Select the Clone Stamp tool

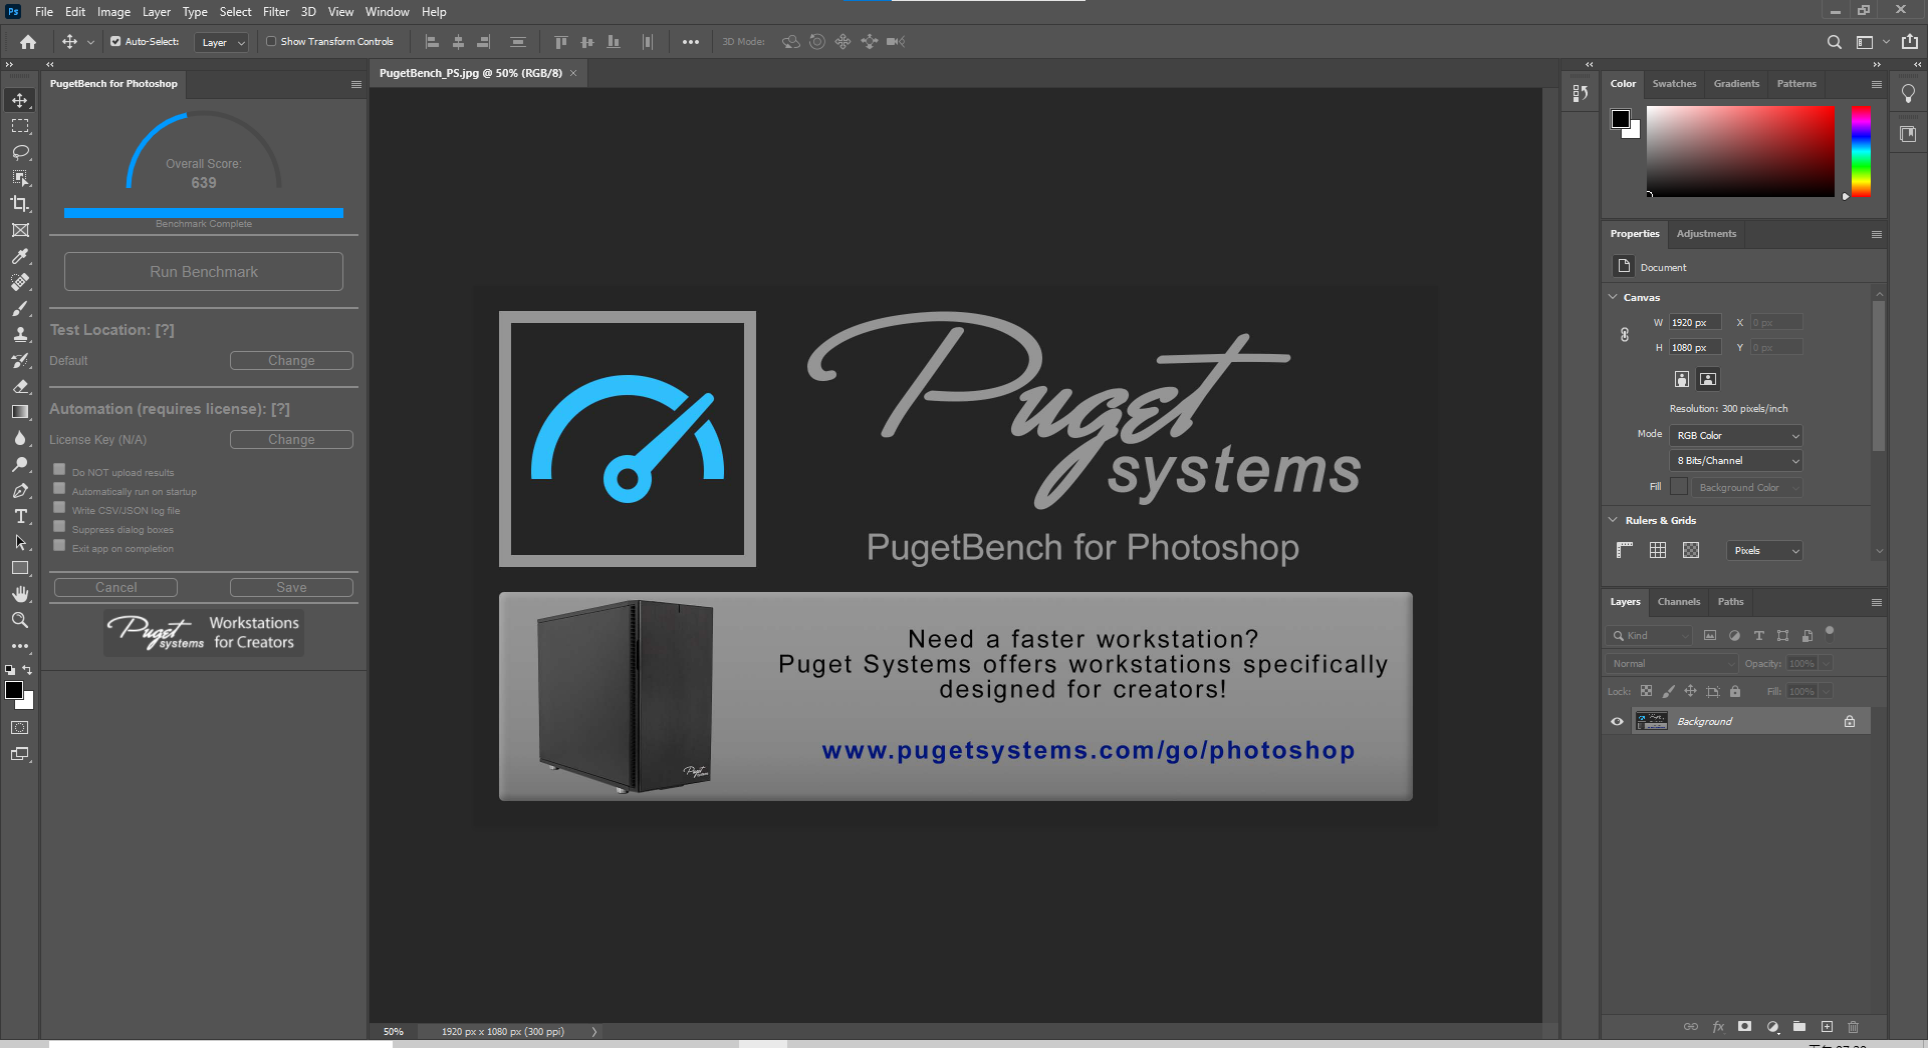pyautogui.click(x=20, y=334)
